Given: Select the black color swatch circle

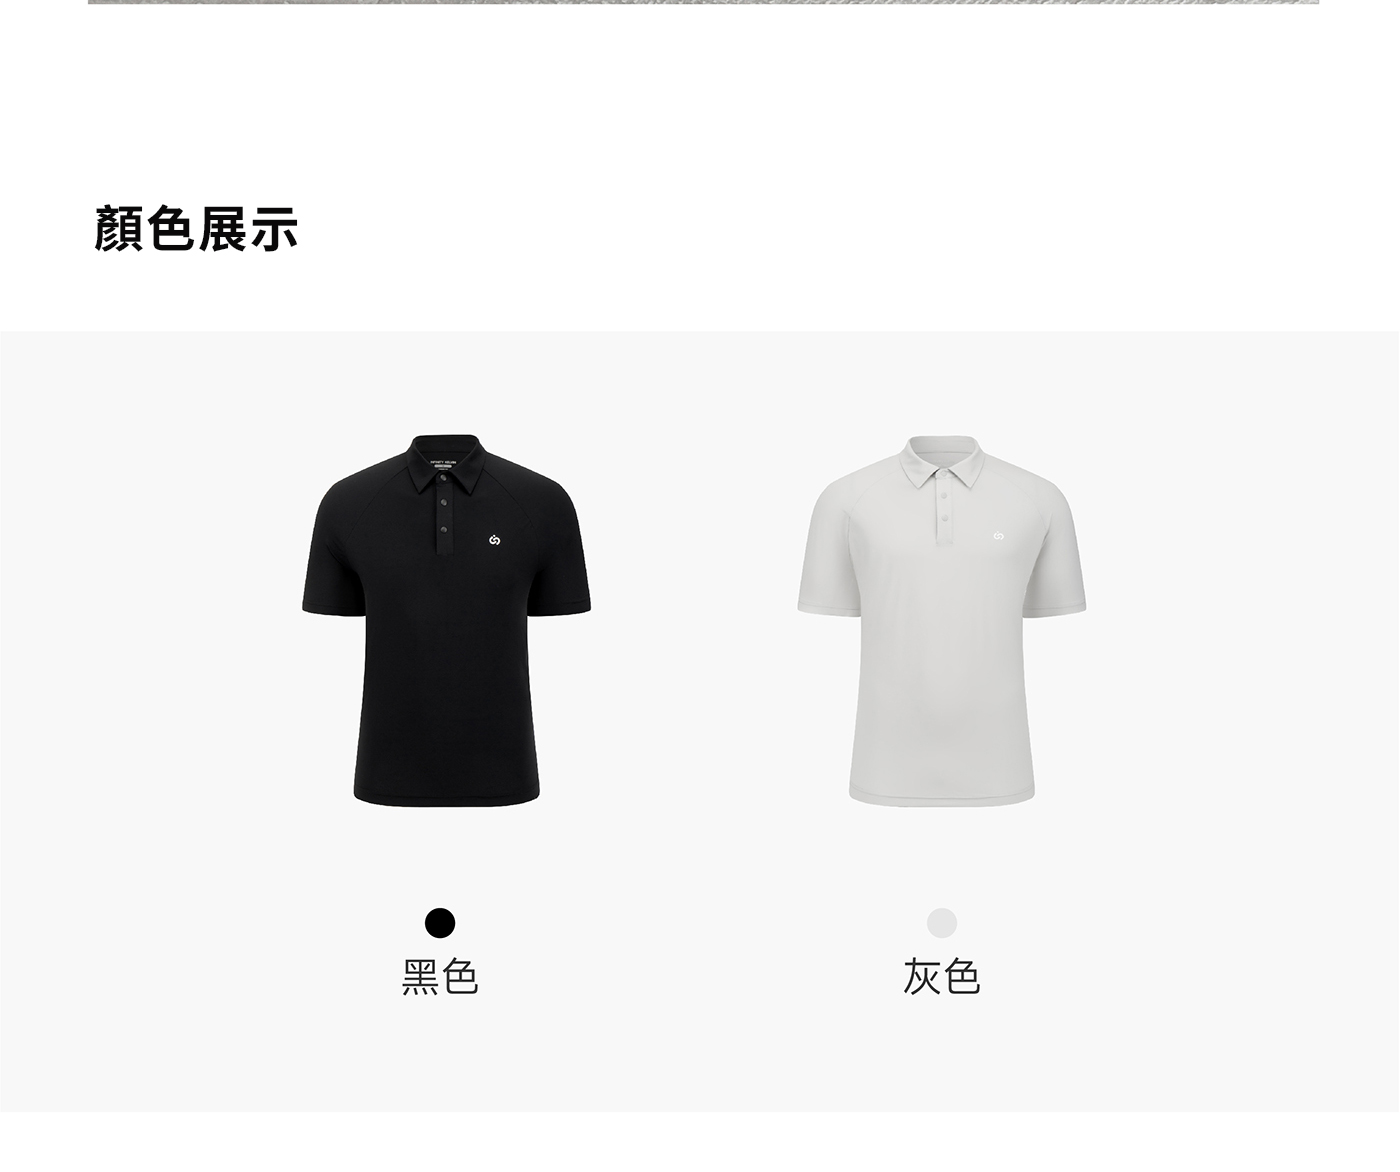Looking at the screenshot, I should tap(440, 923).
